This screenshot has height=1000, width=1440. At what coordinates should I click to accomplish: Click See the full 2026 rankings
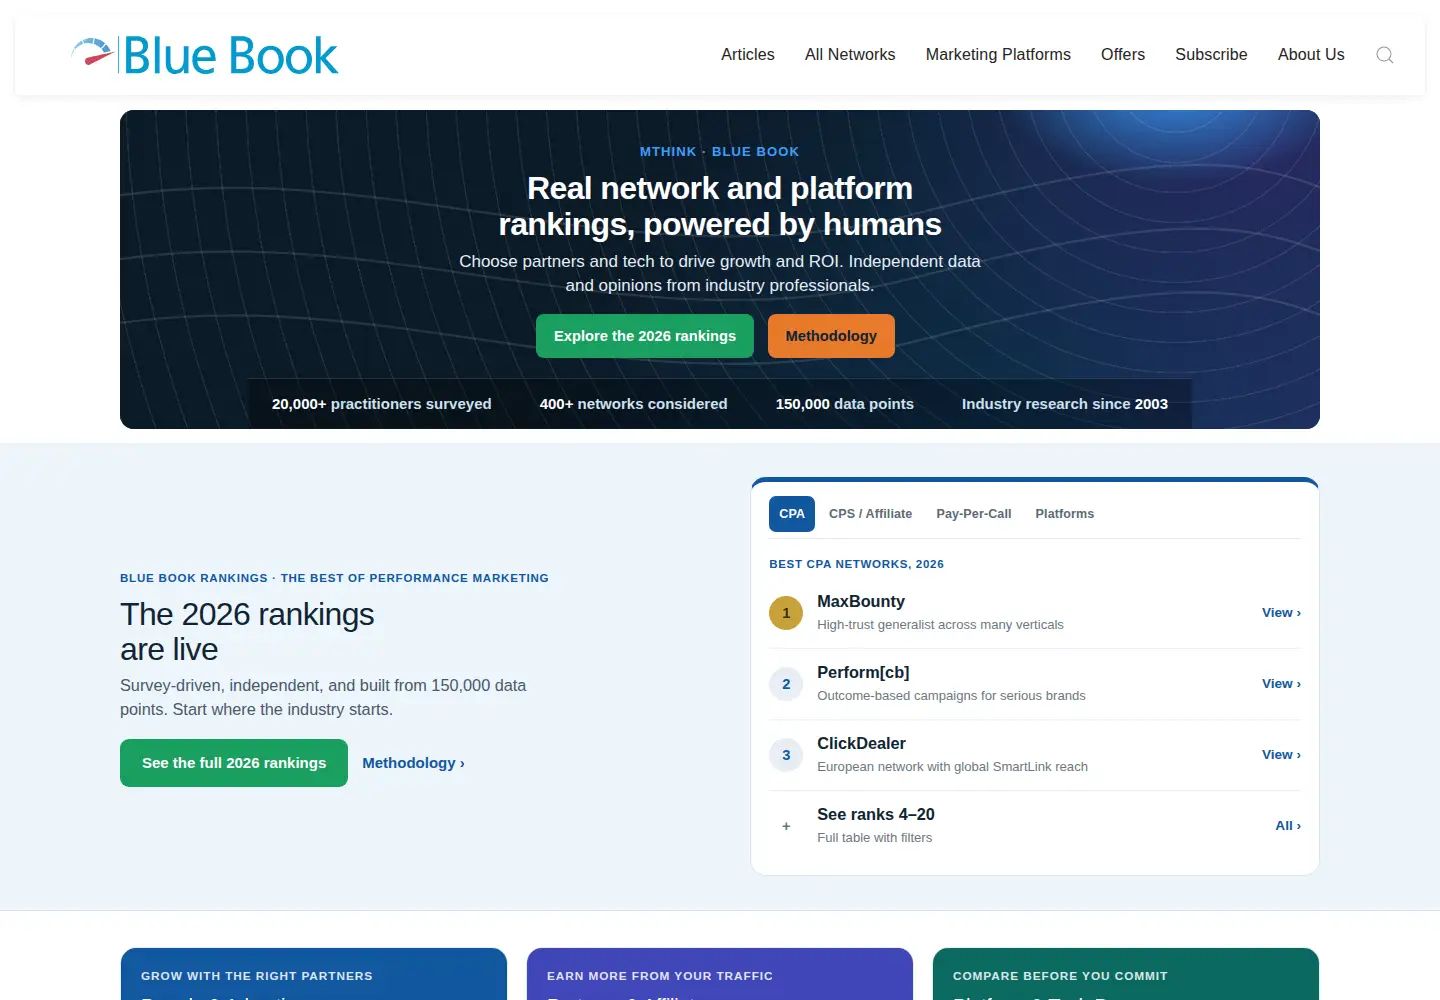point(234,763)
